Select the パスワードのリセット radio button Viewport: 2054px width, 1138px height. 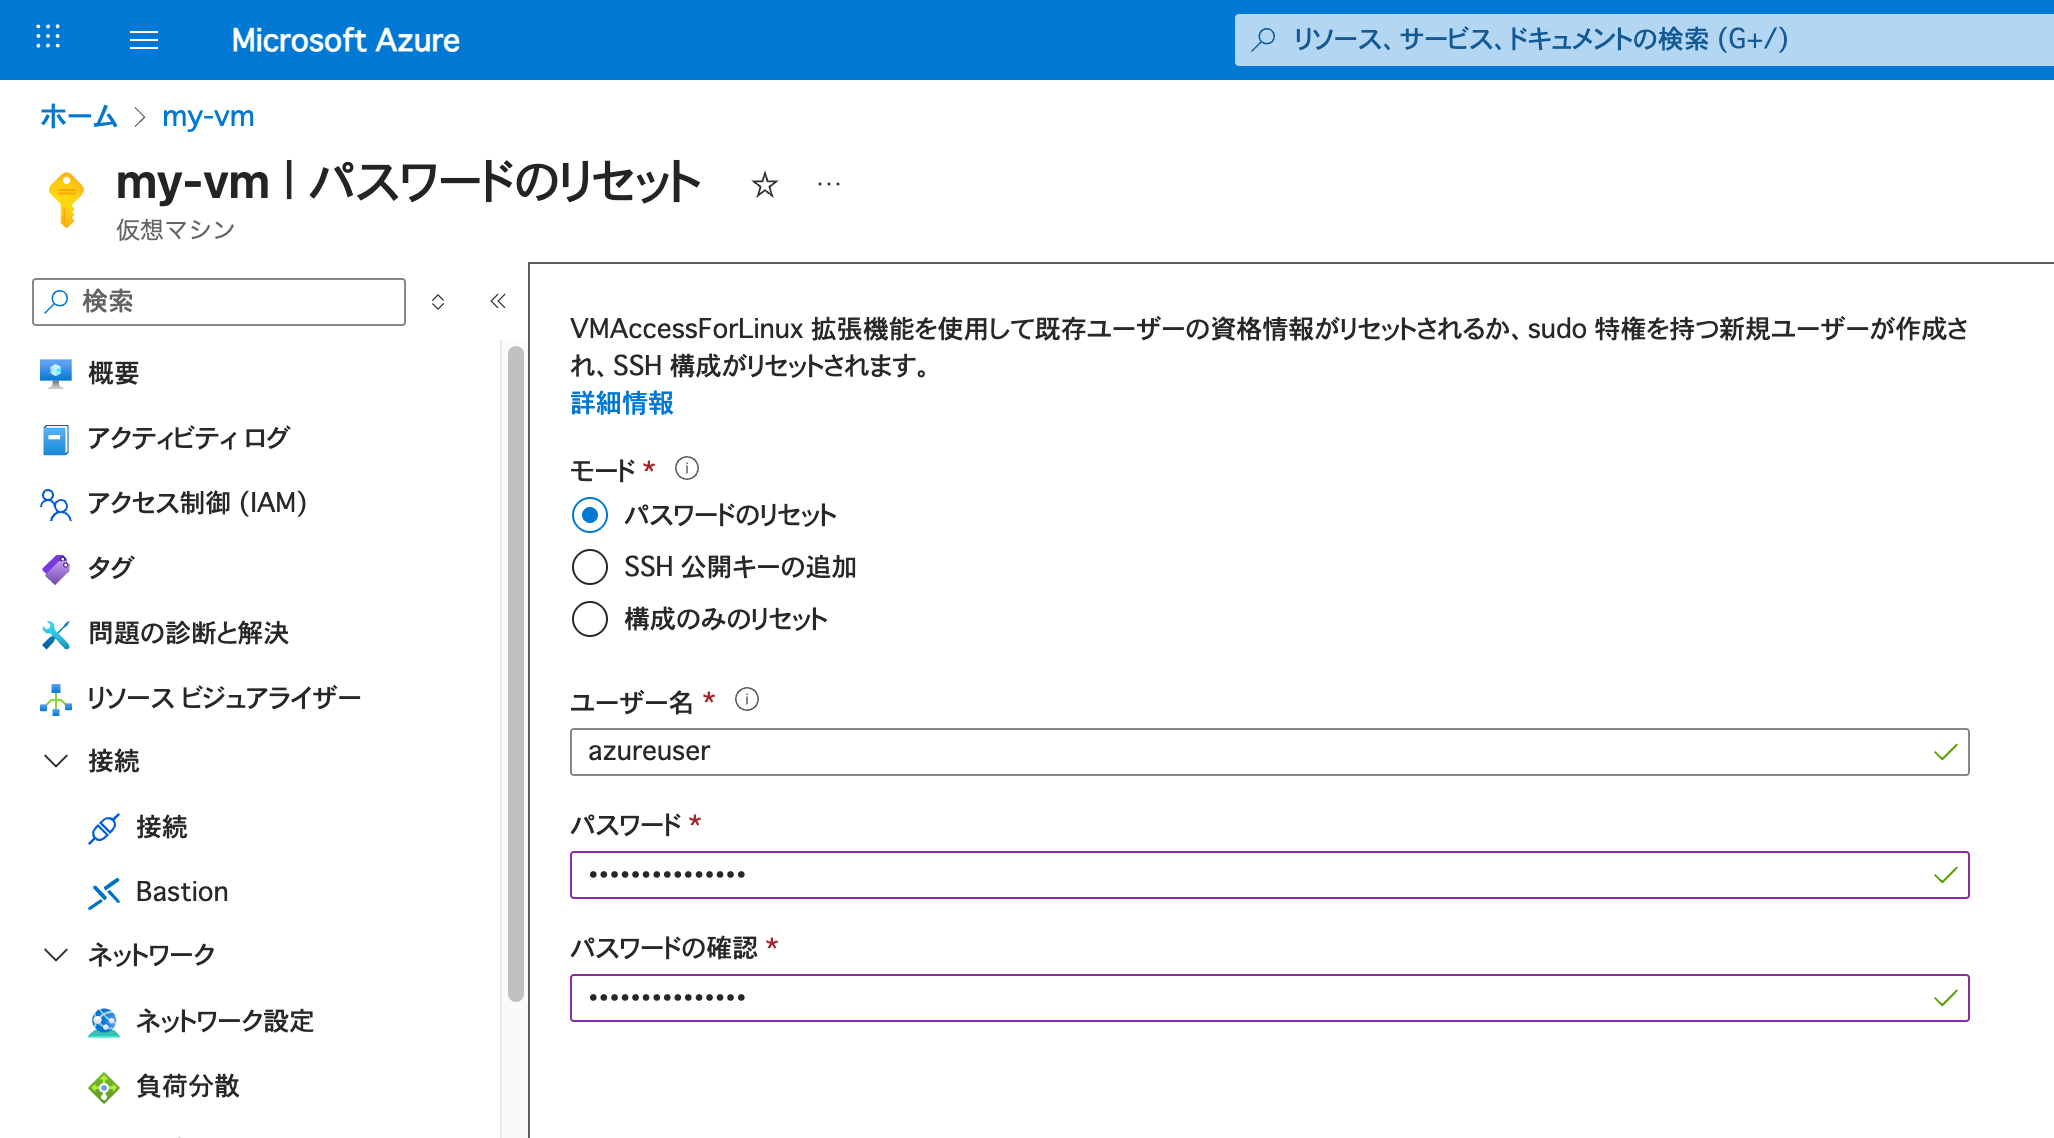click(x=590, y=515)
